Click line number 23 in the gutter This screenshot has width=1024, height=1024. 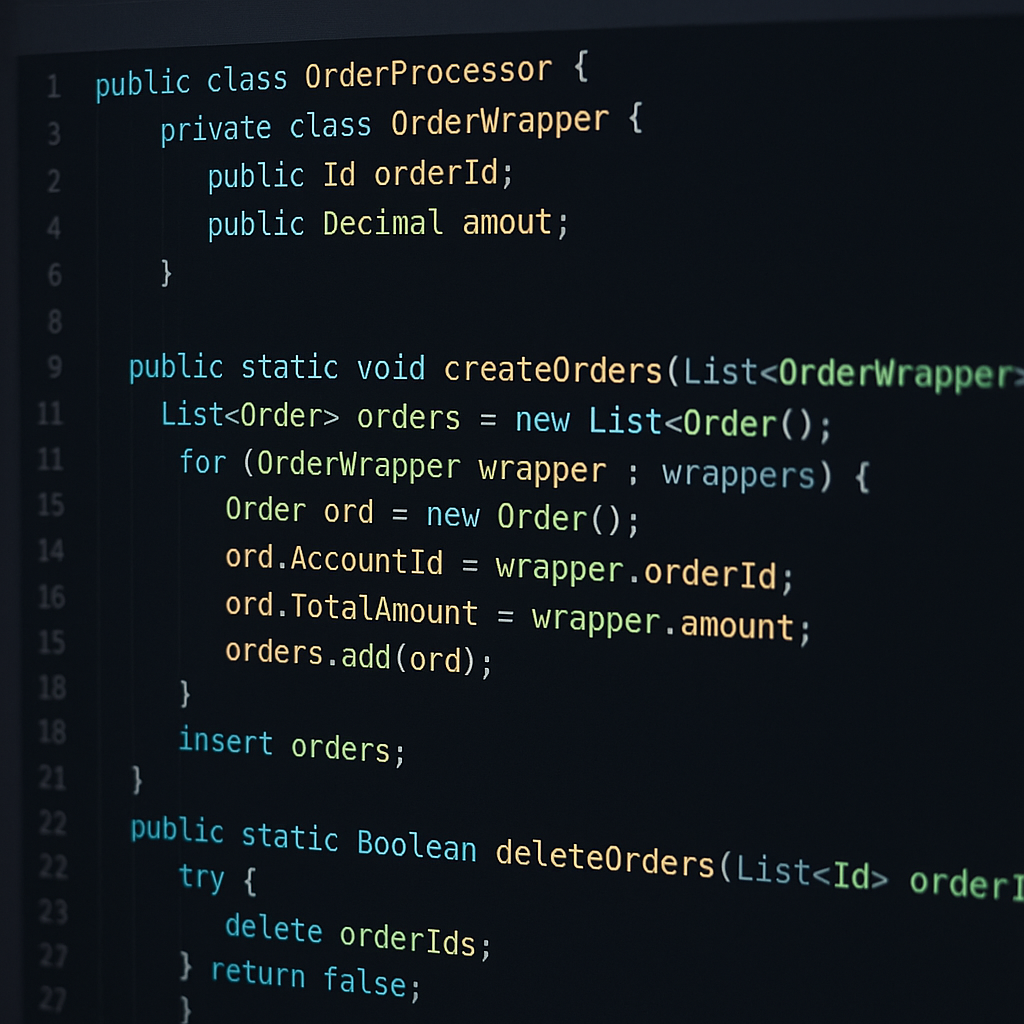point(54,912)
